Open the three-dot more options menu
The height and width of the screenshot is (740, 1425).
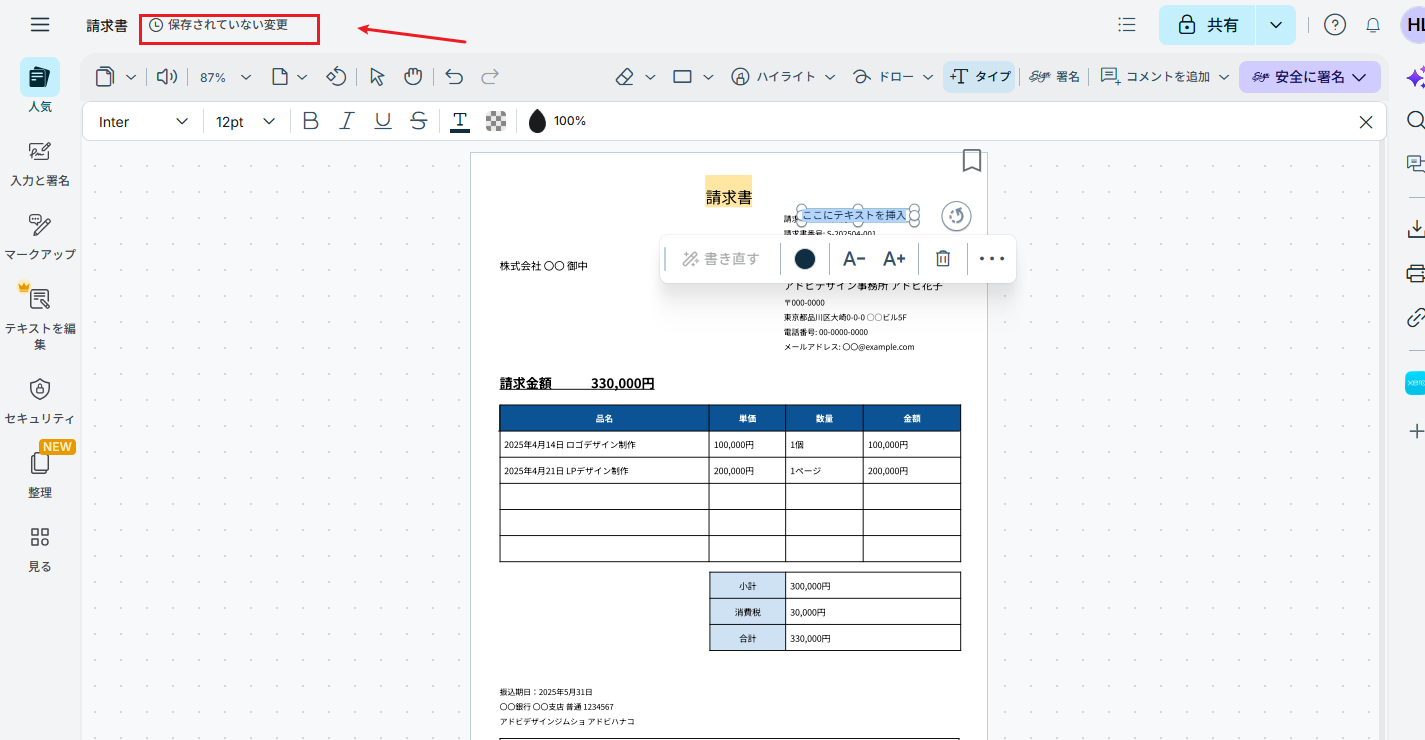coord(992,259)
